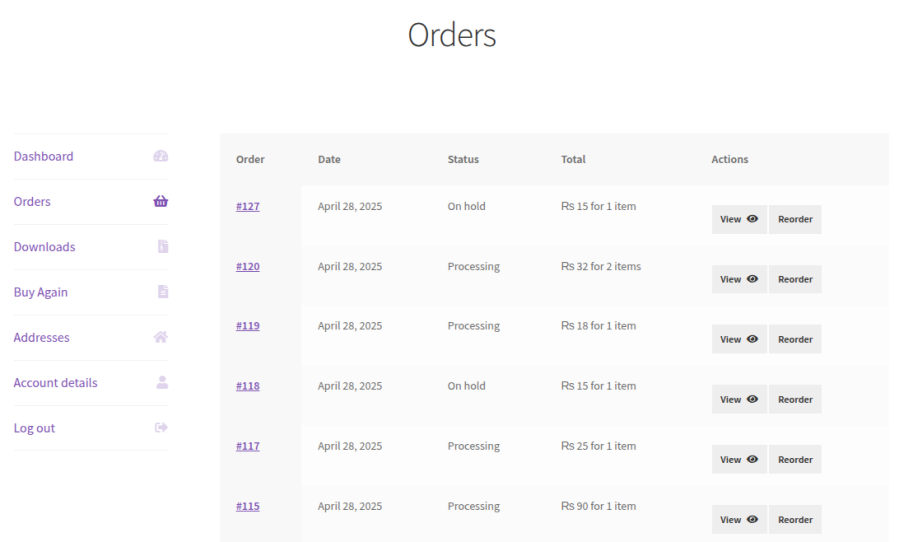Click the Buy Again file icon

[x=162, y=292]
